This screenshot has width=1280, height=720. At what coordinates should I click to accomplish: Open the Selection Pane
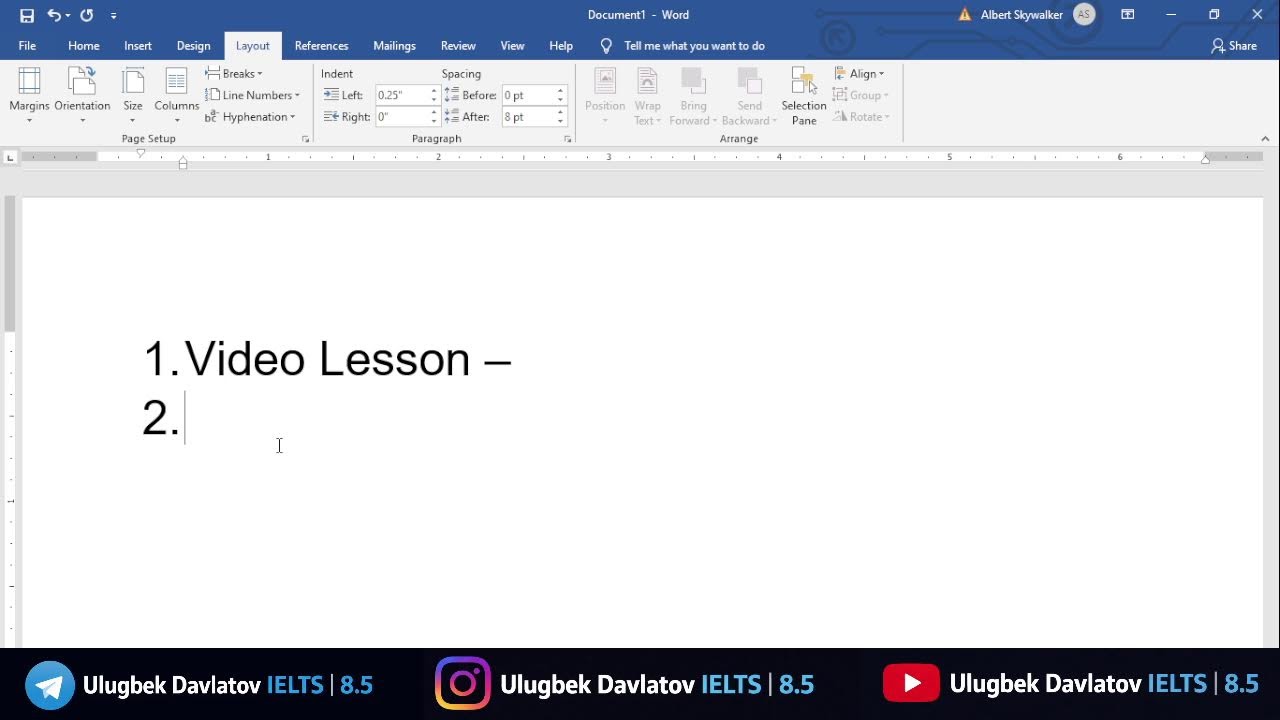[804, 96]
